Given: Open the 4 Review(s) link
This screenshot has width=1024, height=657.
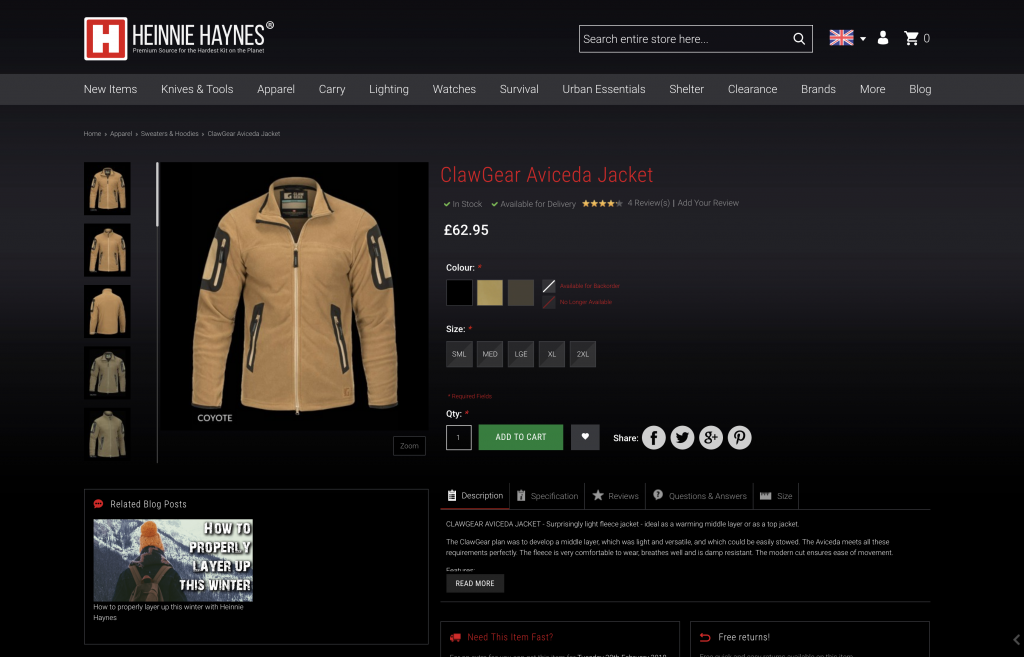Looking at the screenshot, I should 648,203.
